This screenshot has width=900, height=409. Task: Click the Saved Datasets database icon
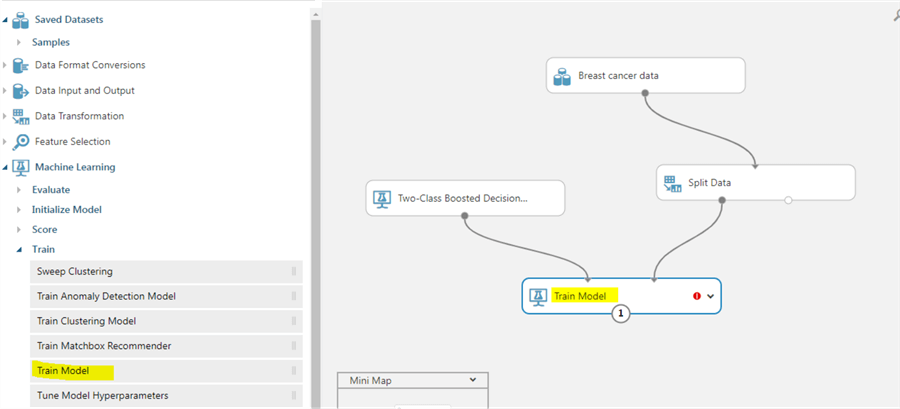21,20
